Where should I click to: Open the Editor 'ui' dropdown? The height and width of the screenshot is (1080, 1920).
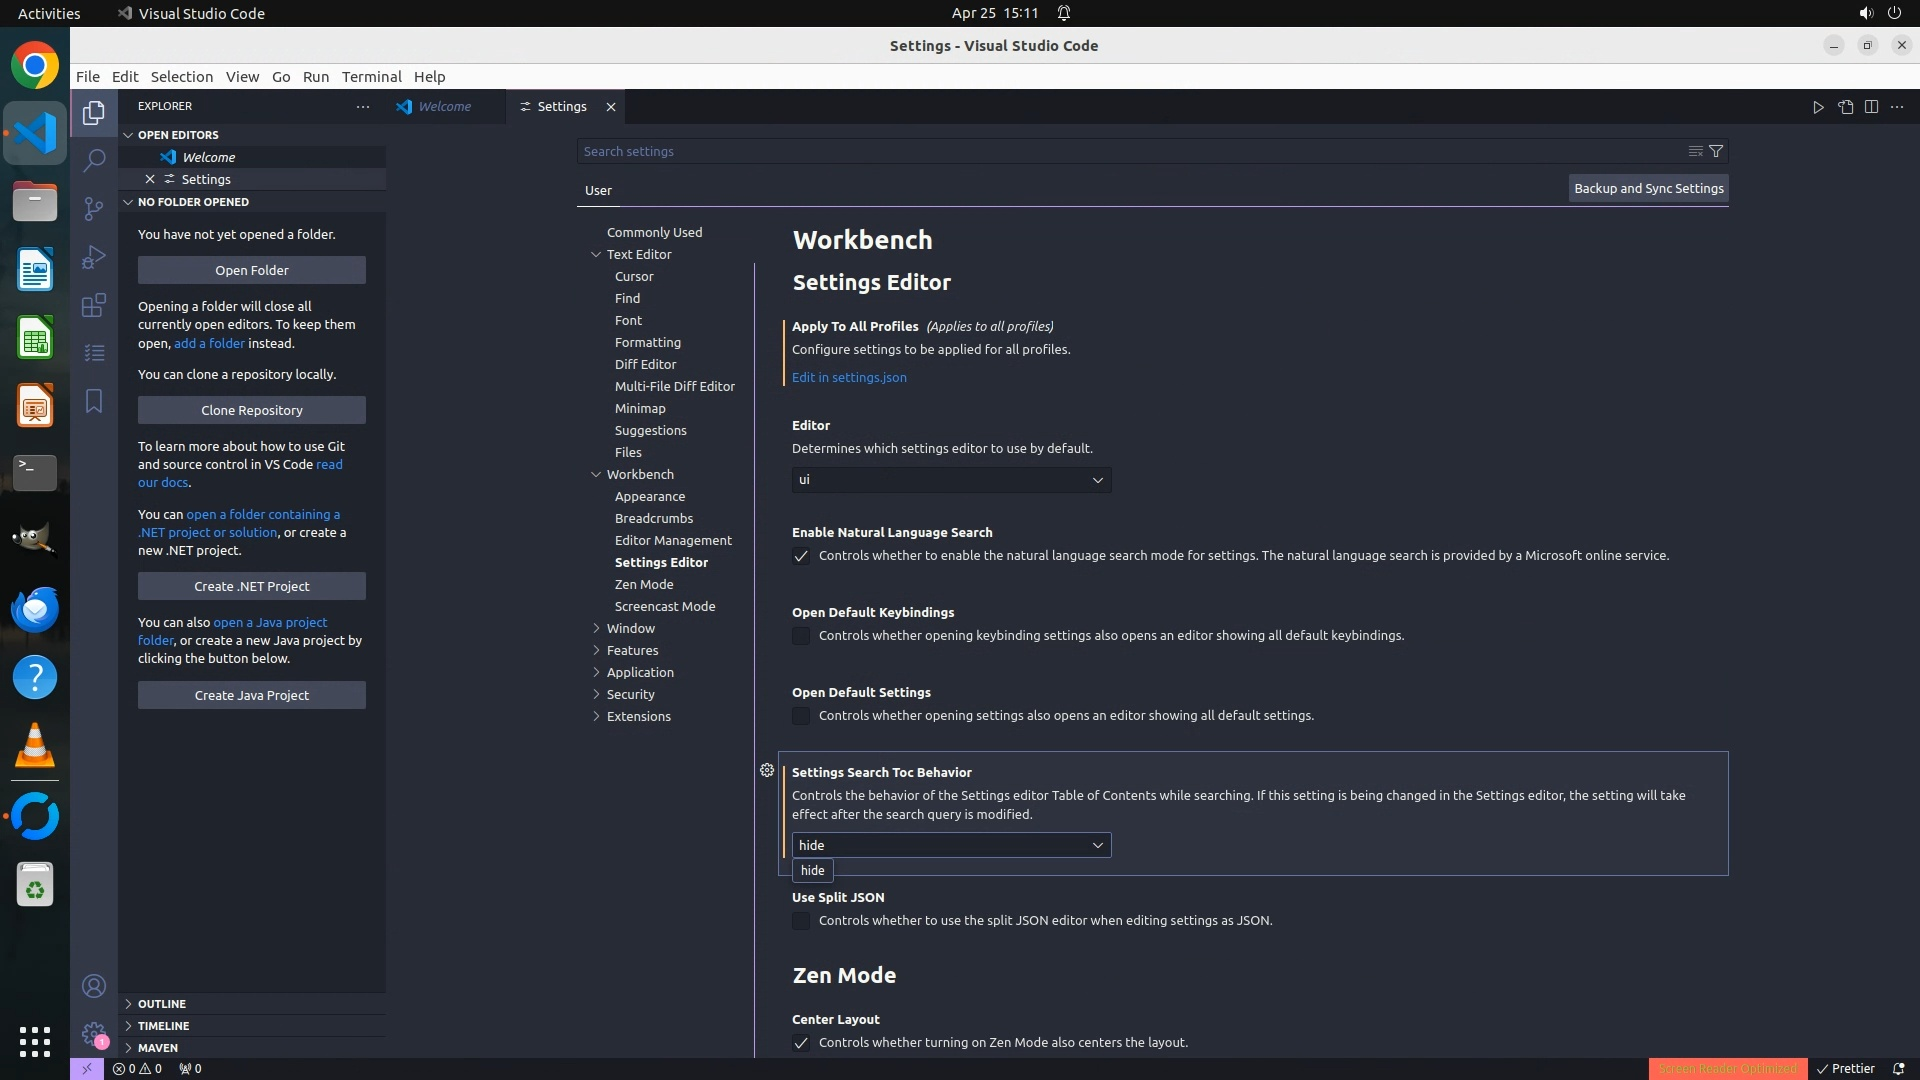[x=950, y=480]
